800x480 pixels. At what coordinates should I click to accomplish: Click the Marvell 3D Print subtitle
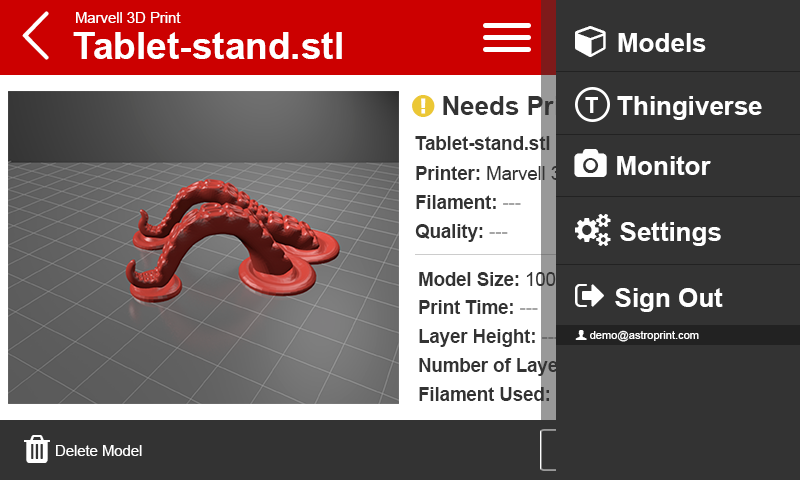tap(128, 18)
